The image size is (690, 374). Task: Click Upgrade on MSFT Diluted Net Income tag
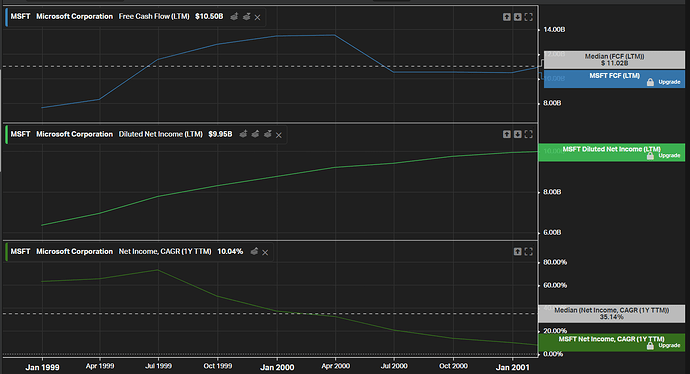[x=669, y=156]
